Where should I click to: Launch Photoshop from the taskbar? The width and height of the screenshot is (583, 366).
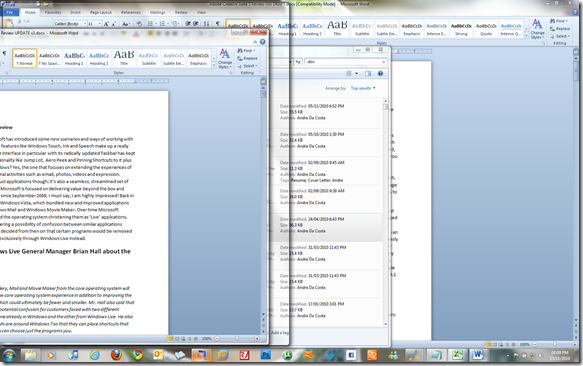point(265,355)
